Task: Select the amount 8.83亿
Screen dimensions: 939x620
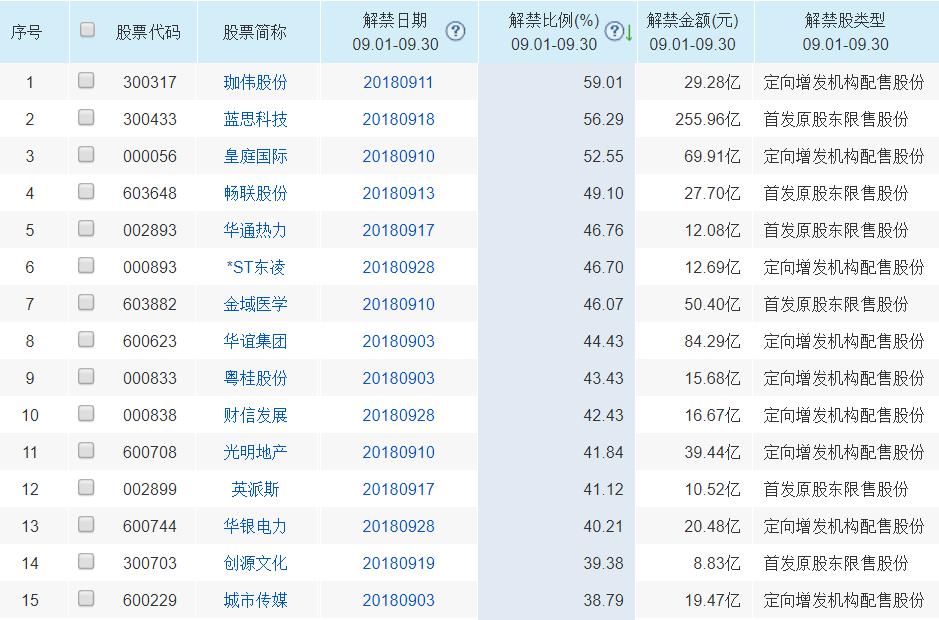Action: point(717,564)
